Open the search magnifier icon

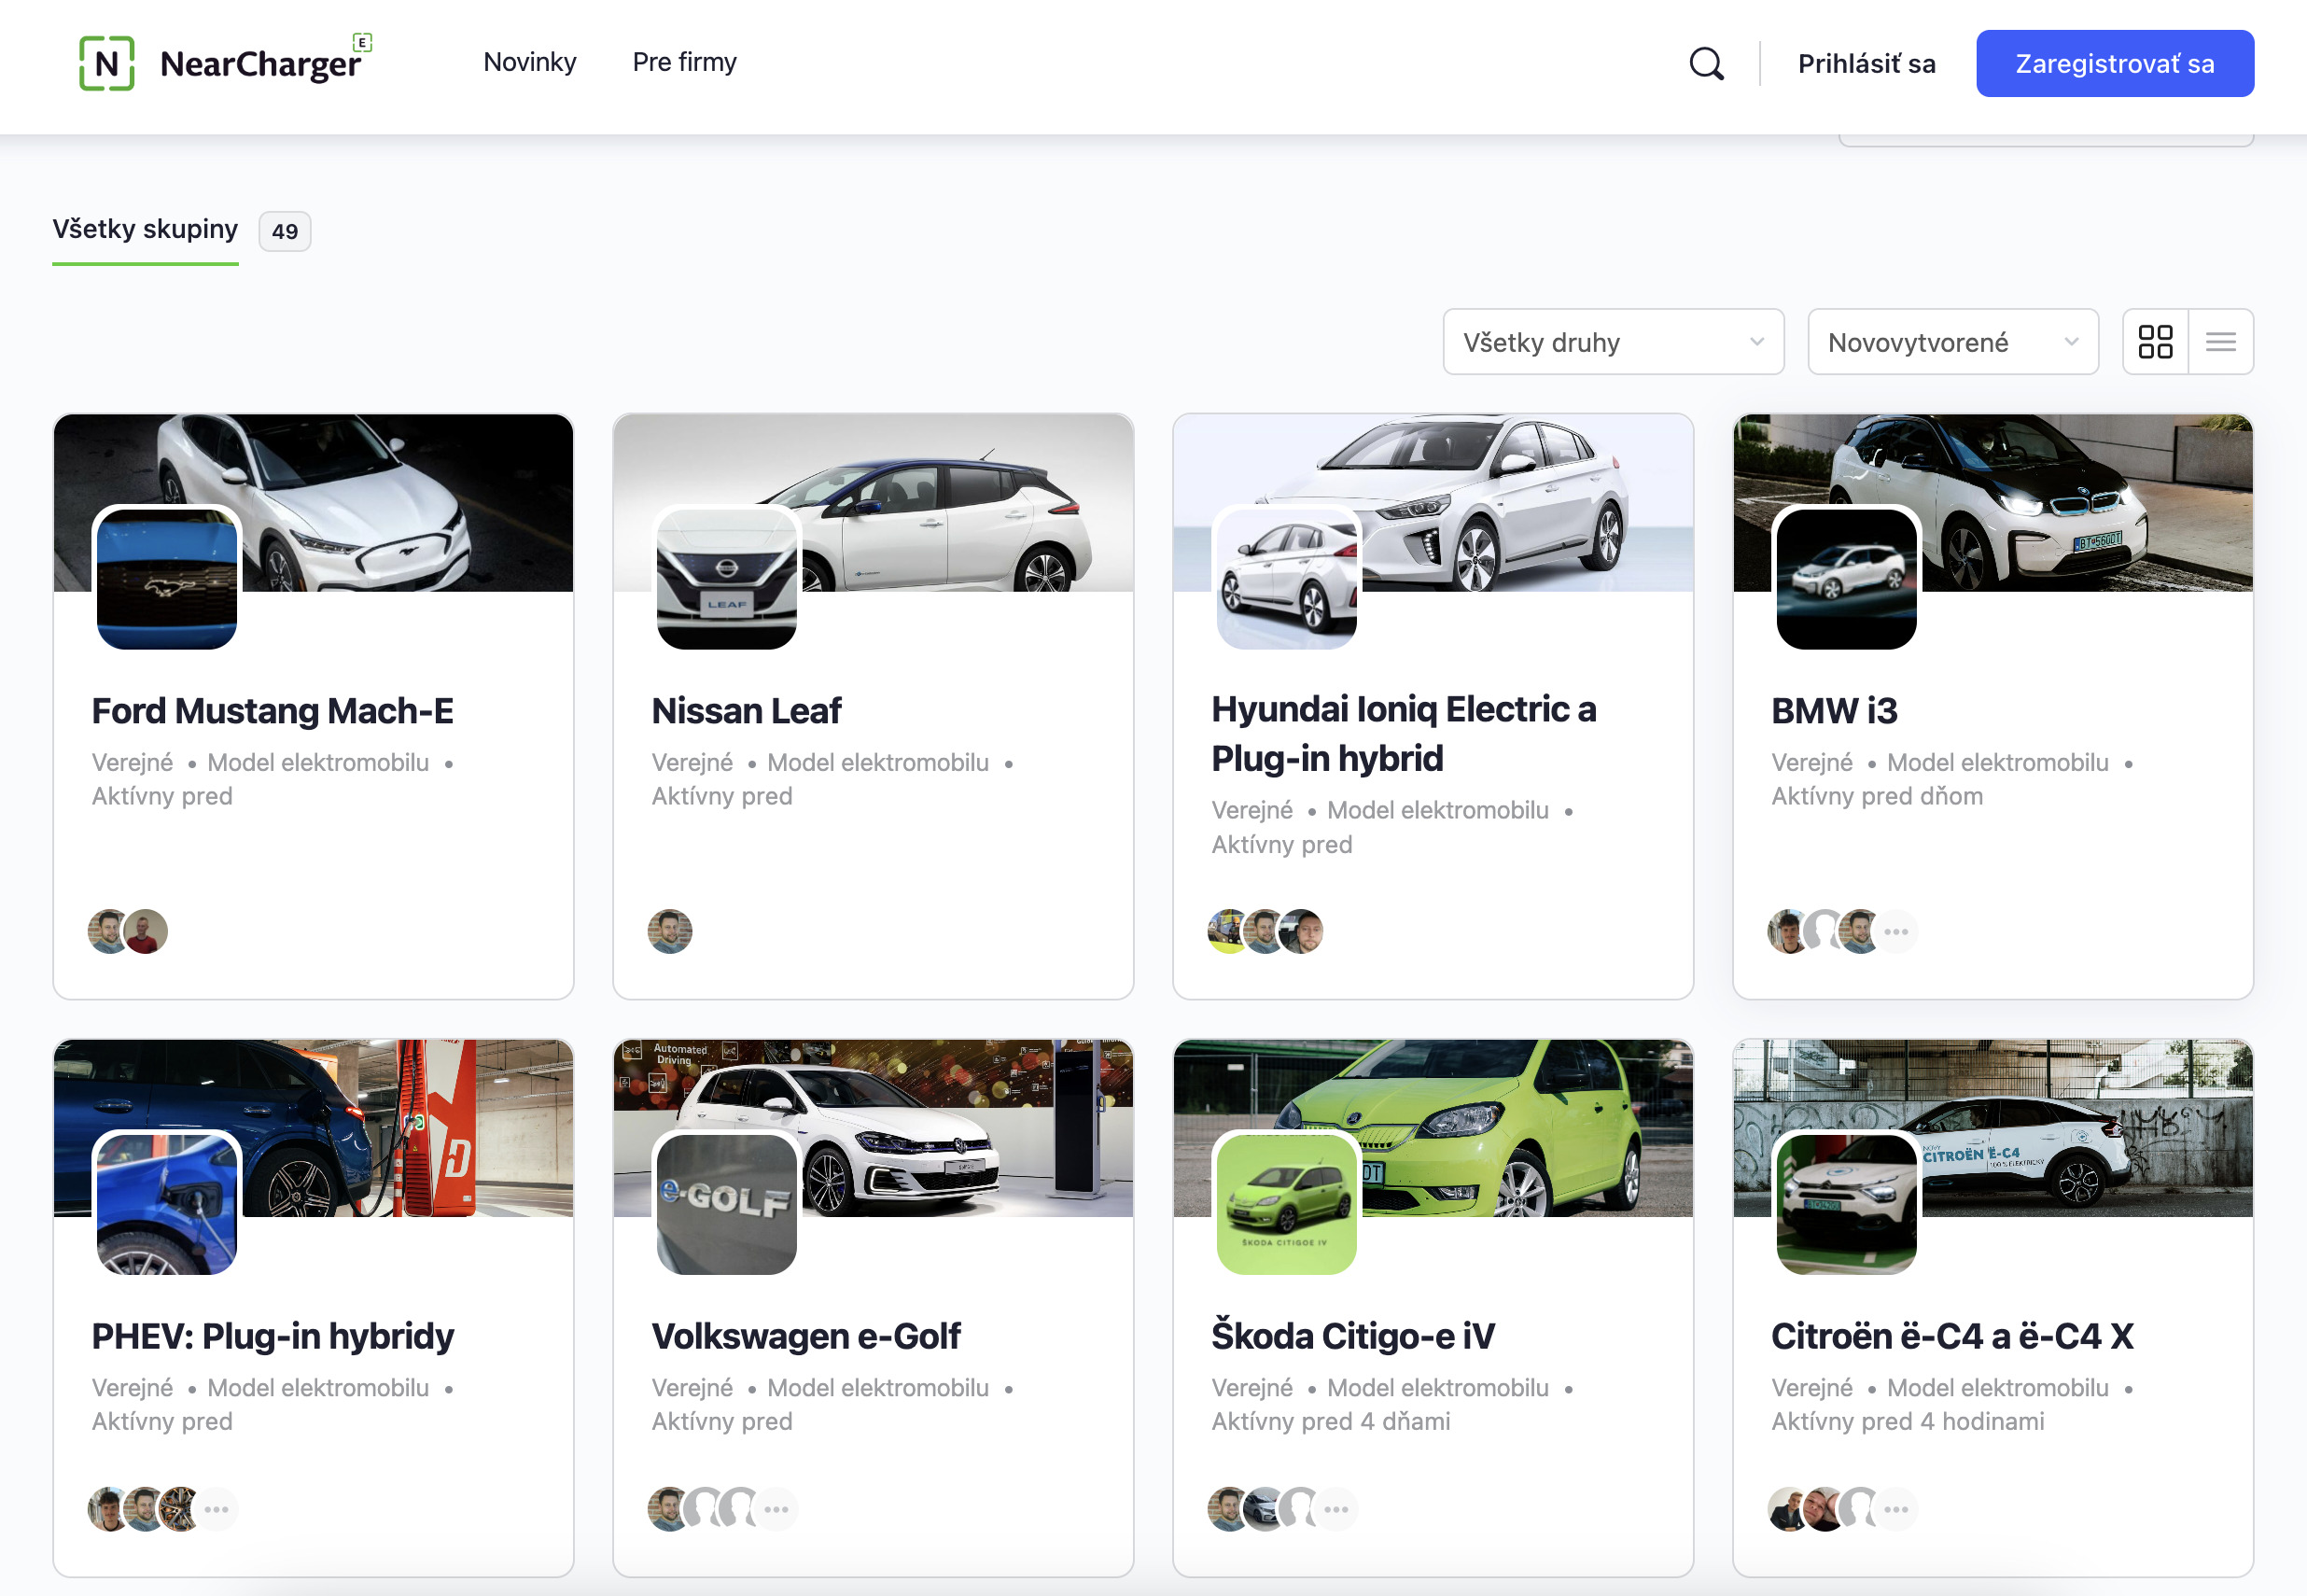1706,64
